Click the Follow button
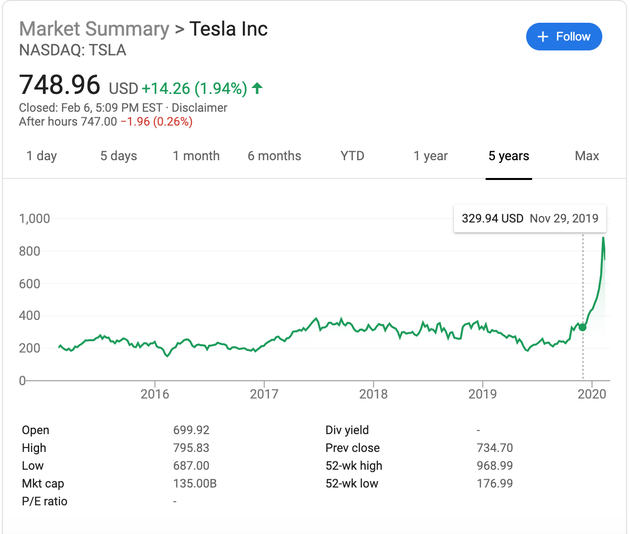This screenshot has height=534, width=630. pyautogui.click(x=564, y=37)
